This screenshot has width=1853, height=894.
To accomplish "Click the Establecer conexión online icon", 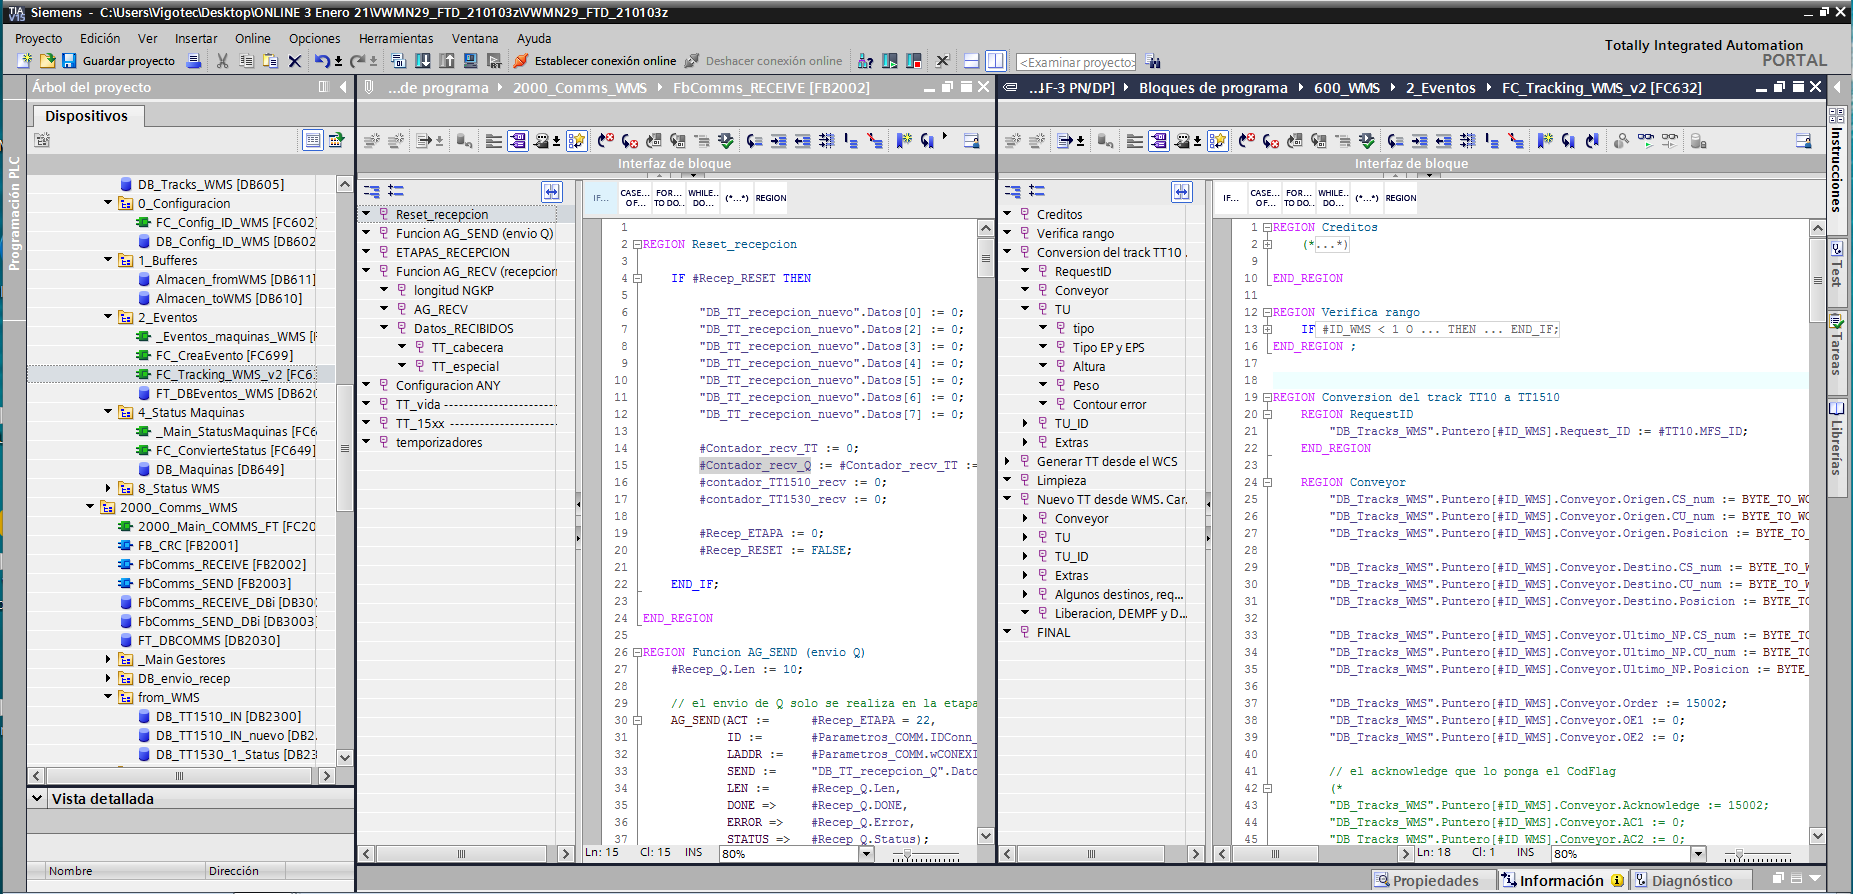I will tap(521, 61).
